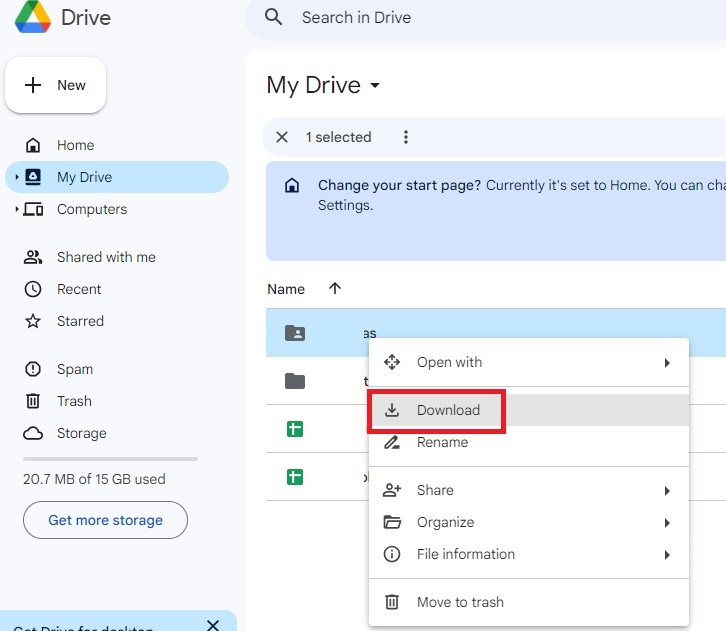The image size is (726, 631).
Task: Click the Download arrow icon
Action: coord(392,410)
